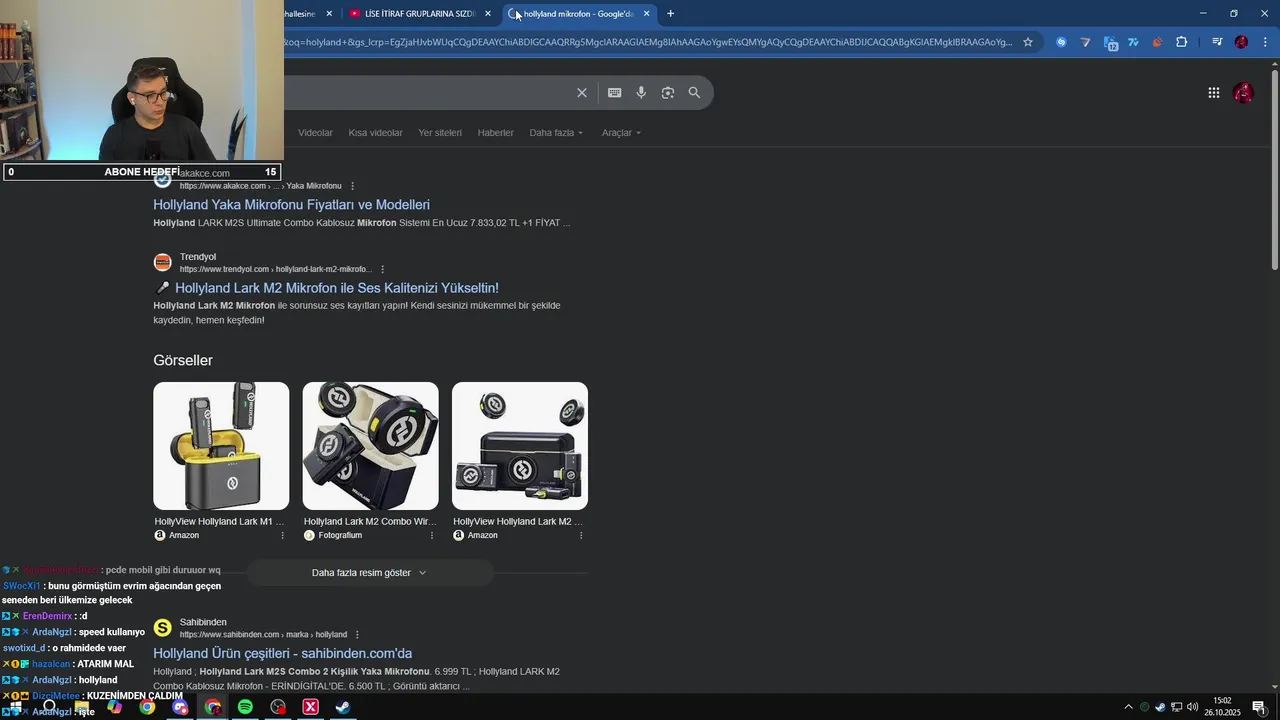This screenshot has height=720, width=1280.
Task: Close the hollyland mikrofon Google tab
Action: [646, 14]
